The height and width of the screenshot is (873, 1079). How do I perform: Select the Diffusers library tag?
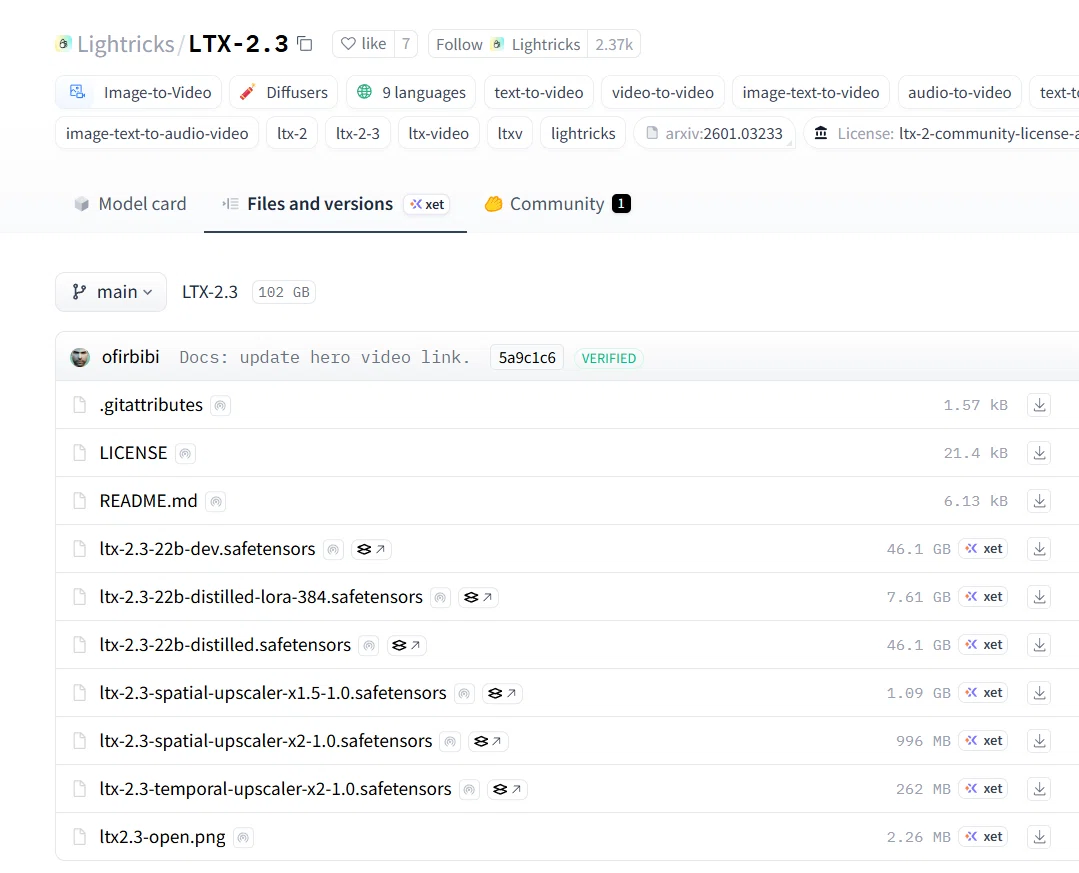tap(284, 92)
